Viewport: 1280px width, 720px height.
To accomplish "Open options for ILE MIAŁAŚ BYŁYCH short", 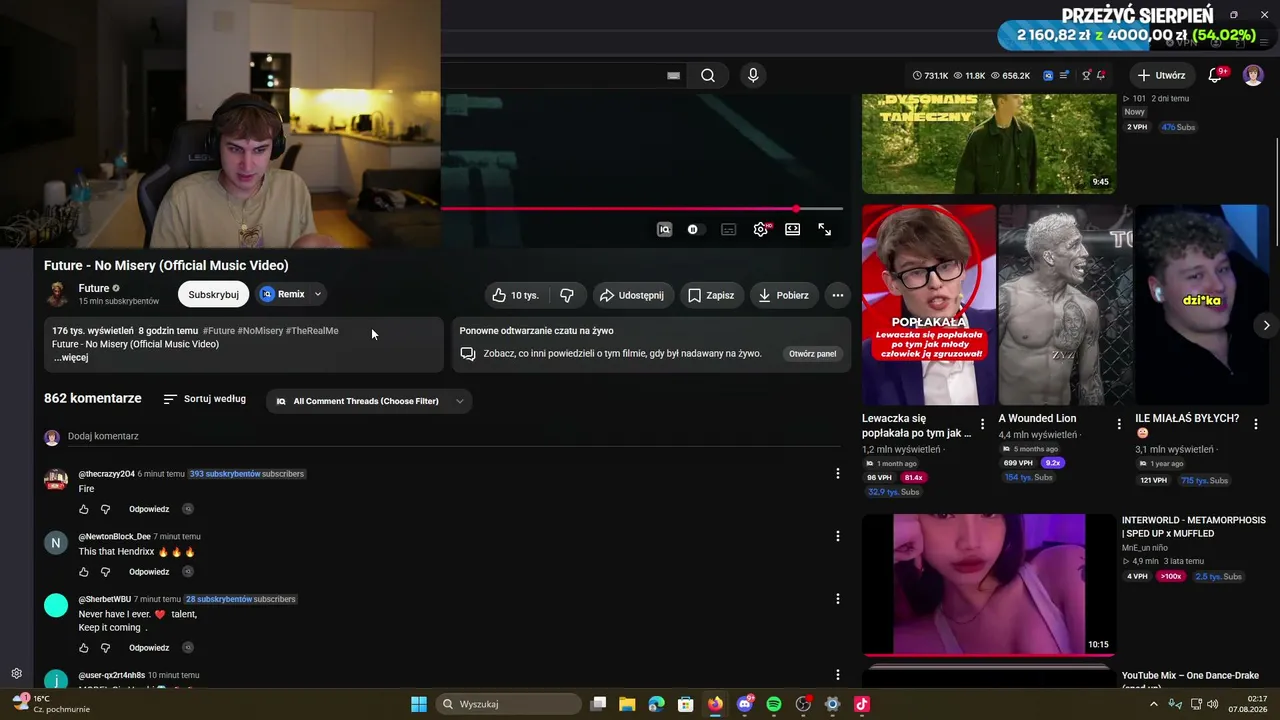I will pyautogui.click(x=1255, y=424).
